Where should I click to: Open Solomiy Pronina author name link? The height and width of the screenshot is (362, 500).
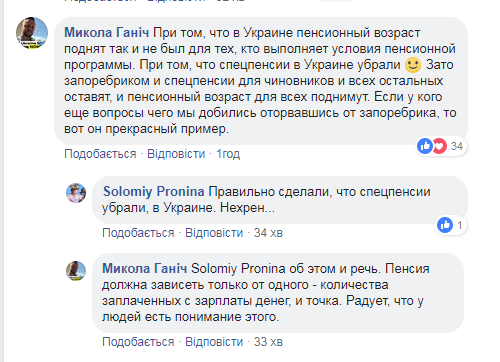153,192
